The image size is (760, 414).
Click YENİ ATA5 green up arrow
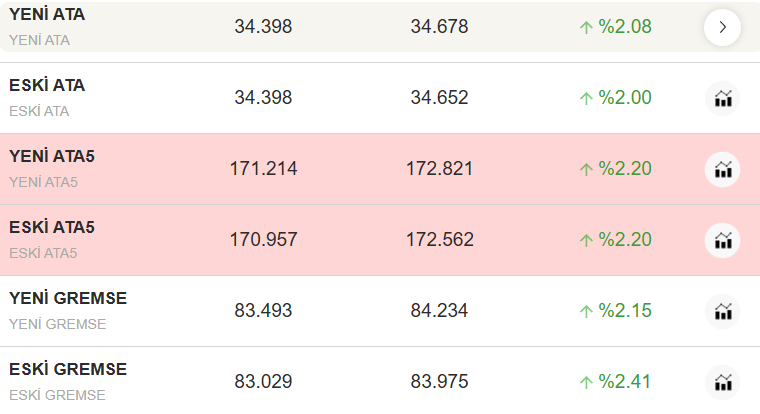586,169
